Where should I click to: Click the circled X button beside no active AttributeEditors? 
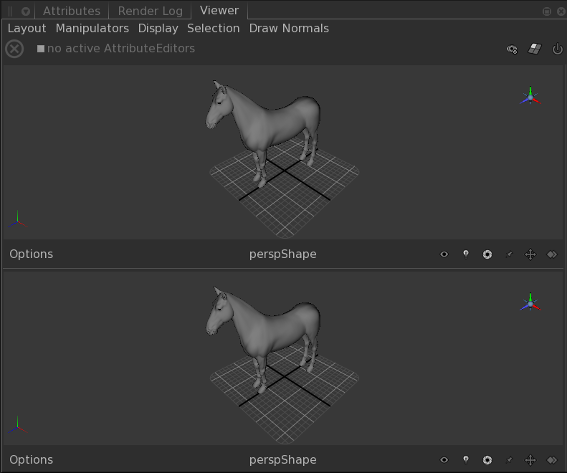14,49
